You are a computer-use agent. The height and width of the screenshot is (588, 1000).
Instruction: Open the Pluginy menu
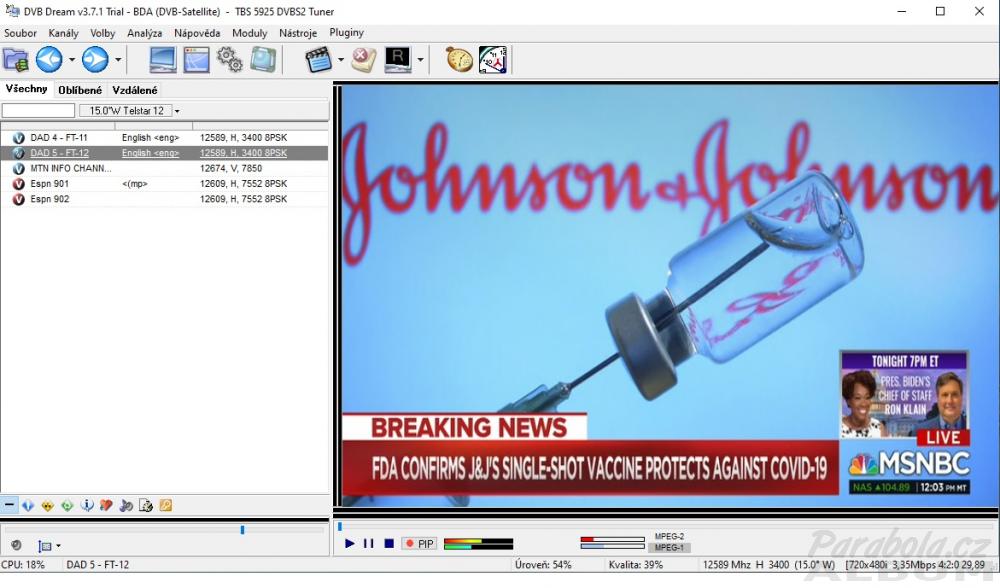pyautogui.click(x=346, y=33)
